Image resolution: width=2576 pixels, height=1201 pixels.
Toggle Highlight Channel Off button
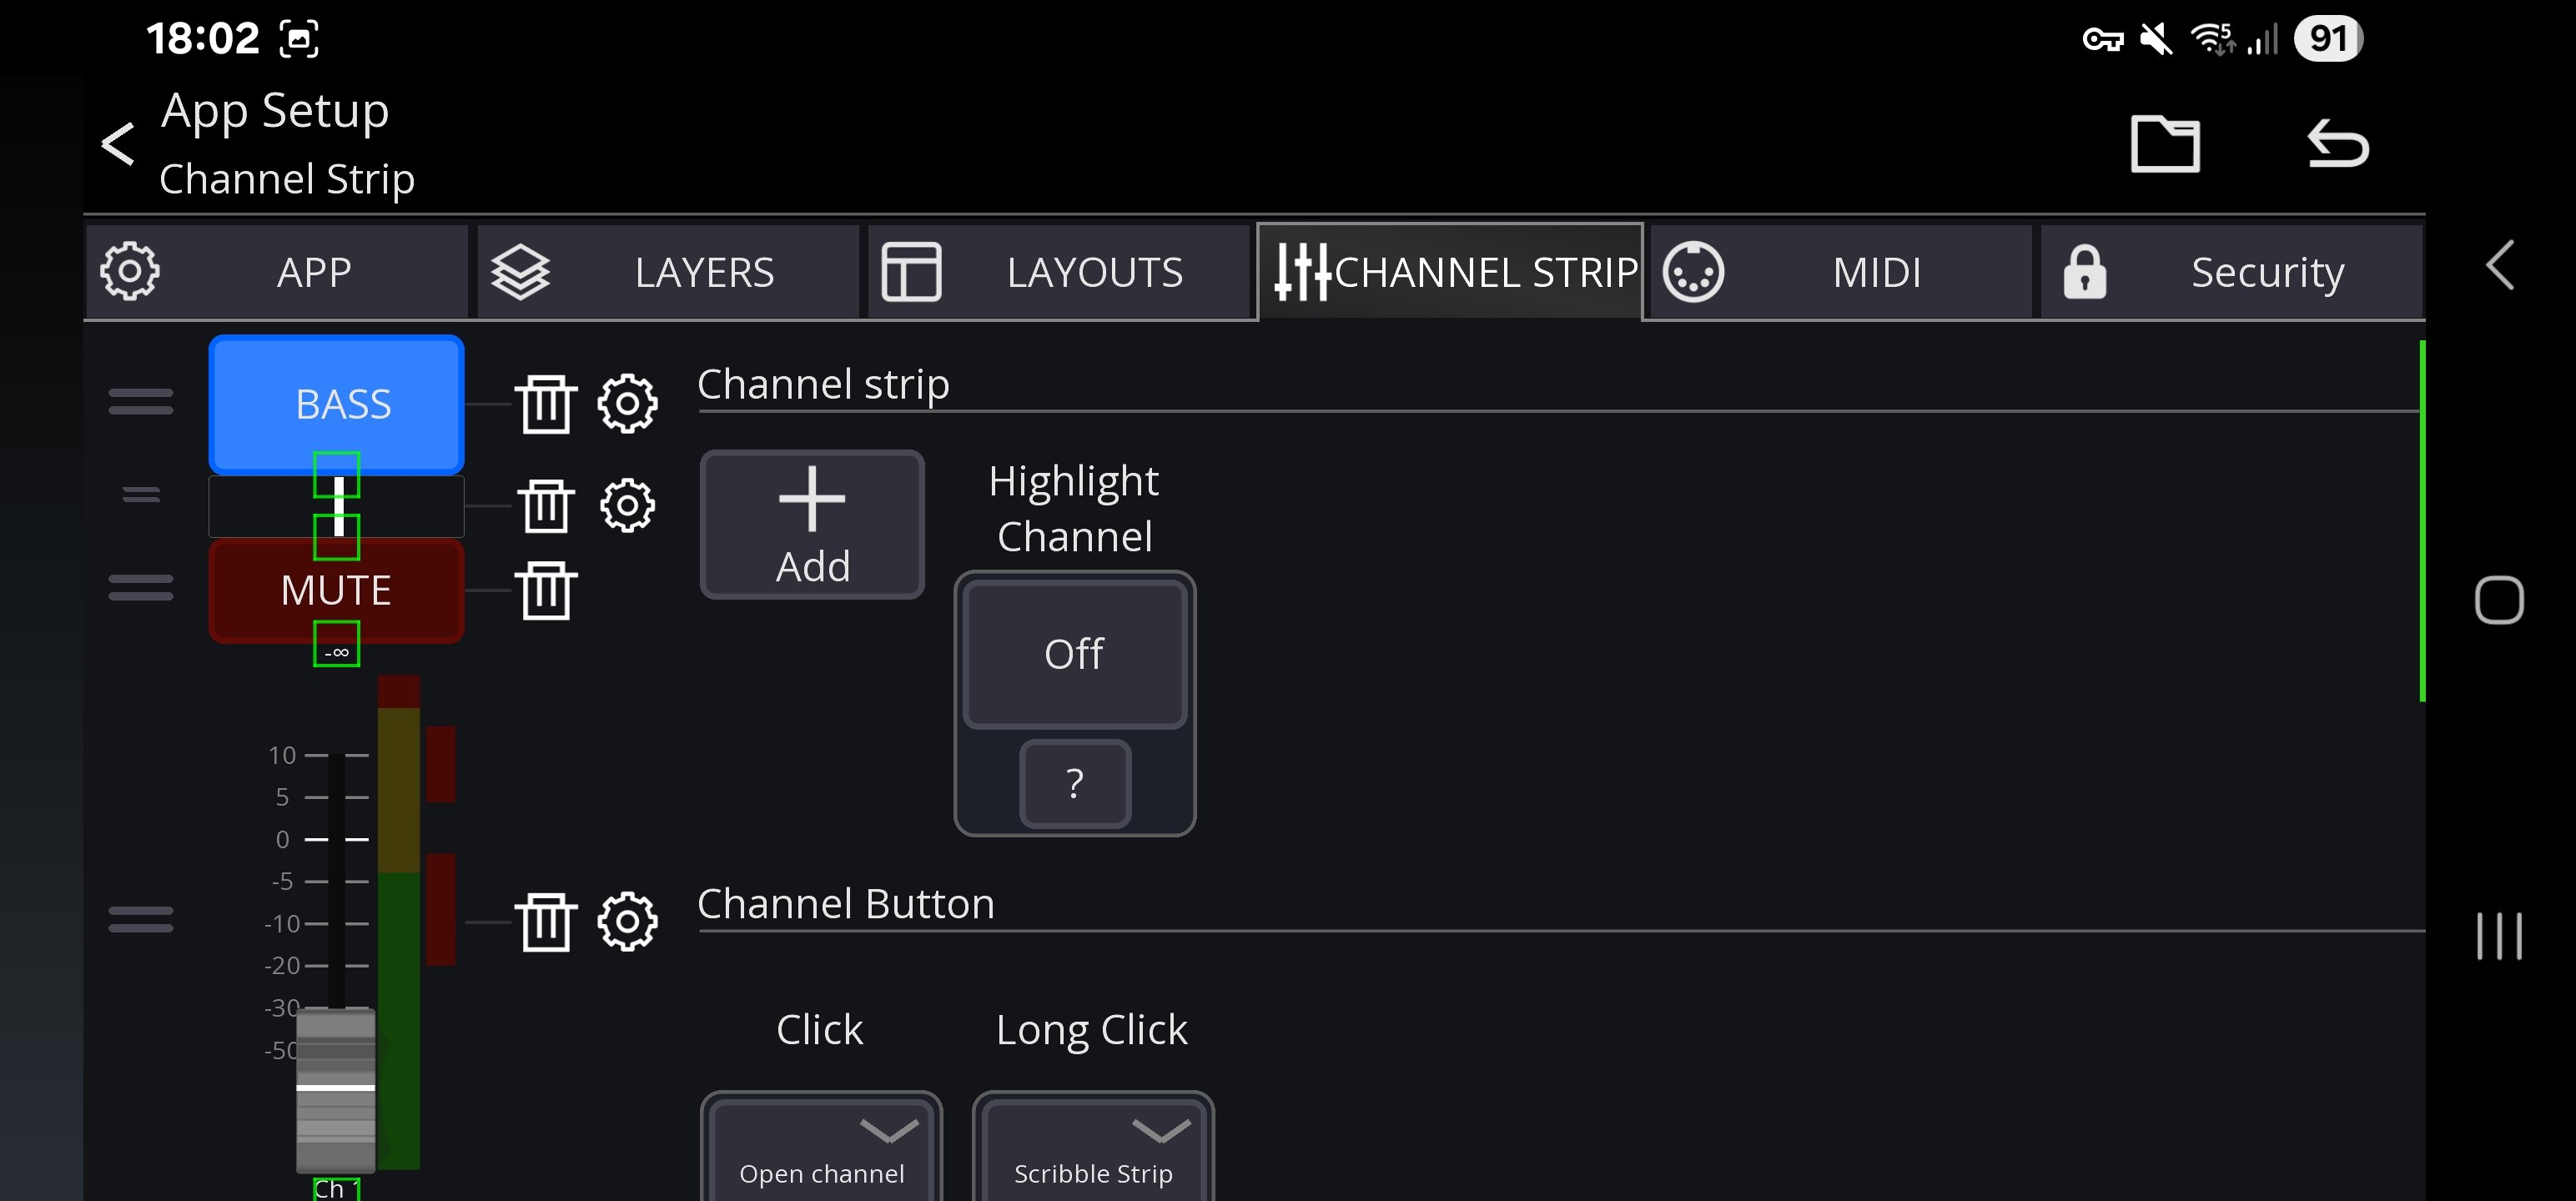(1074, 655)
